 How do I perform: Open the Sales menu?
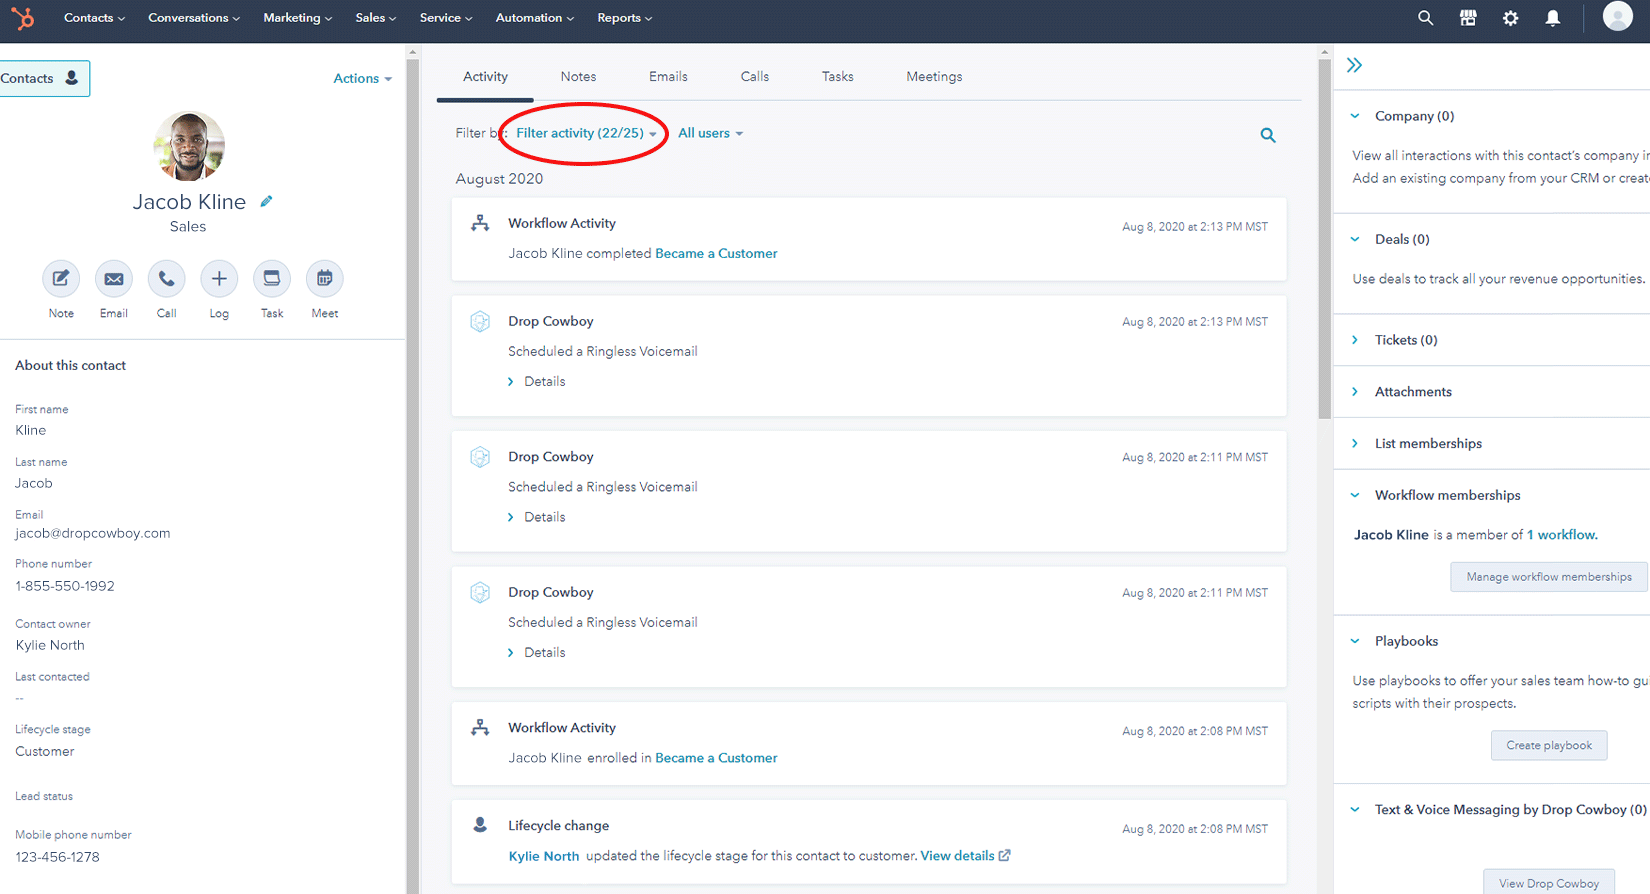375,18
